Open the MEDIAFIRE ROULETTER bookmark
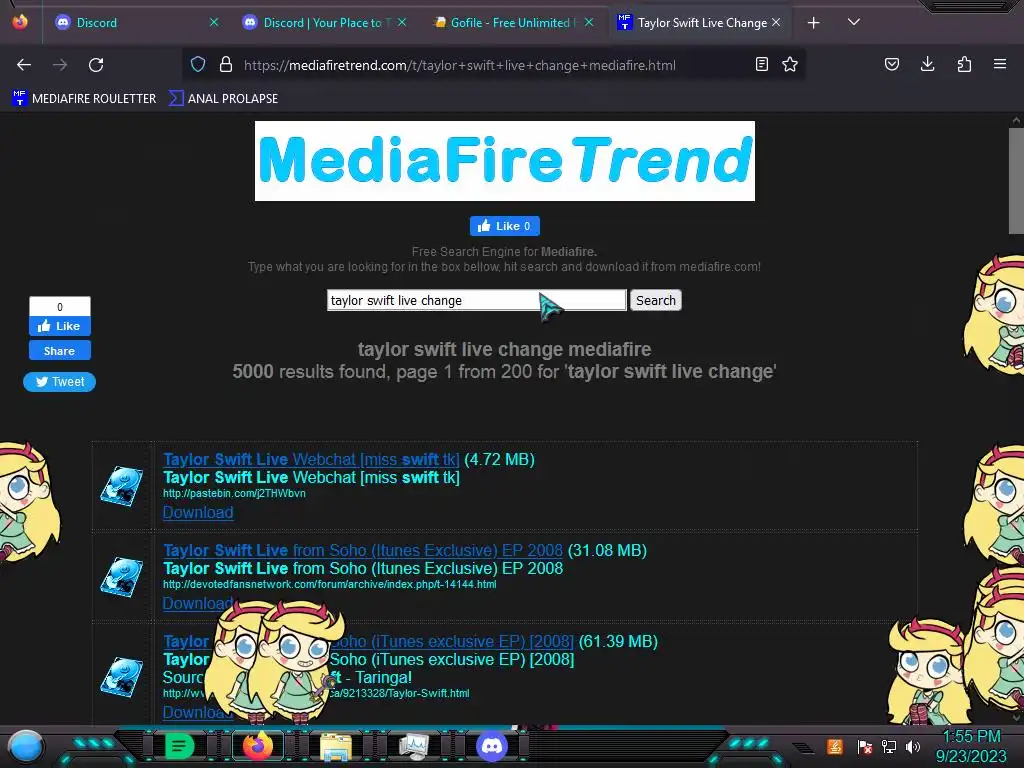Viewport: 1024px width, 768px height. (84, 99)
